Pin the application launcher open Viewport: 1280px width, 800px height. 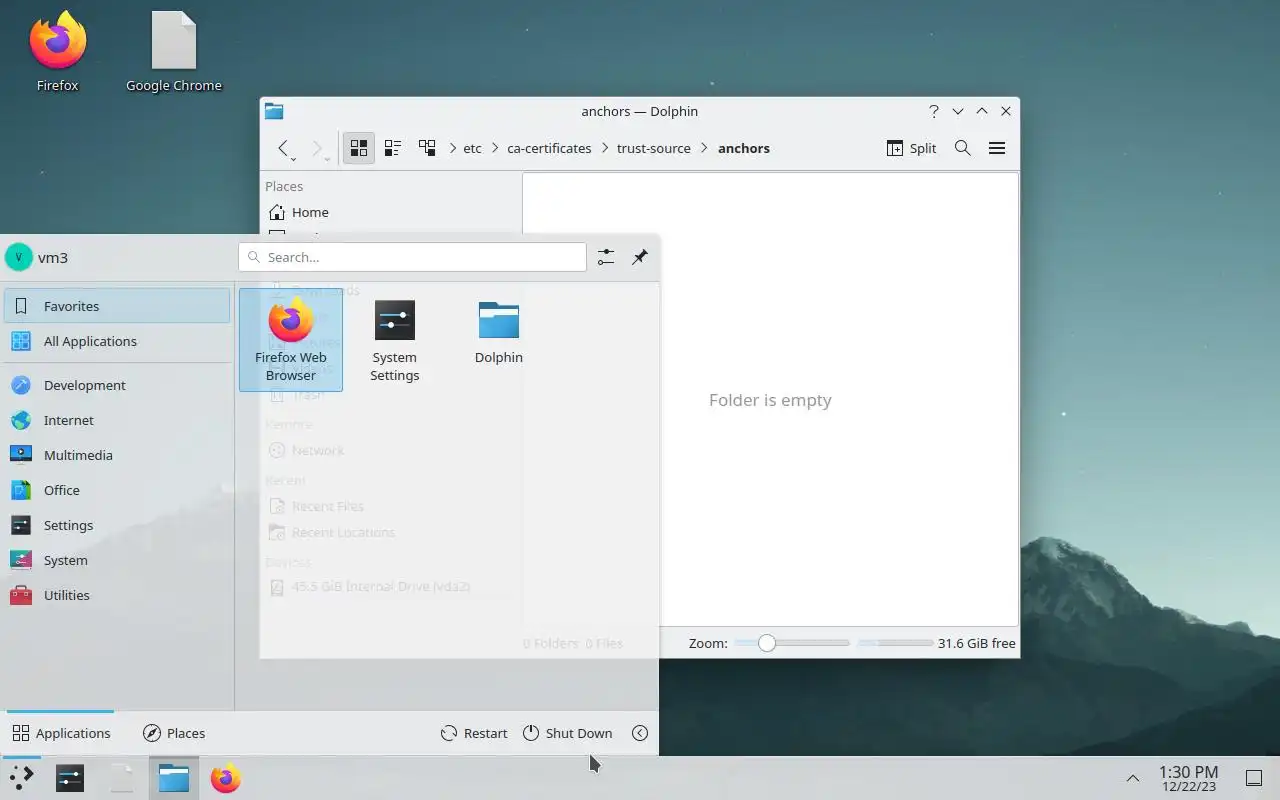point(640,257)
